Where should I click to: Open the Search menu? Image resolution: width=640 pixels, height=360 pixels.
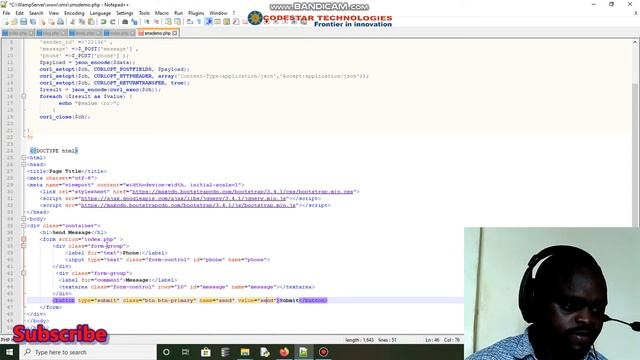click(x=36, y=13)
